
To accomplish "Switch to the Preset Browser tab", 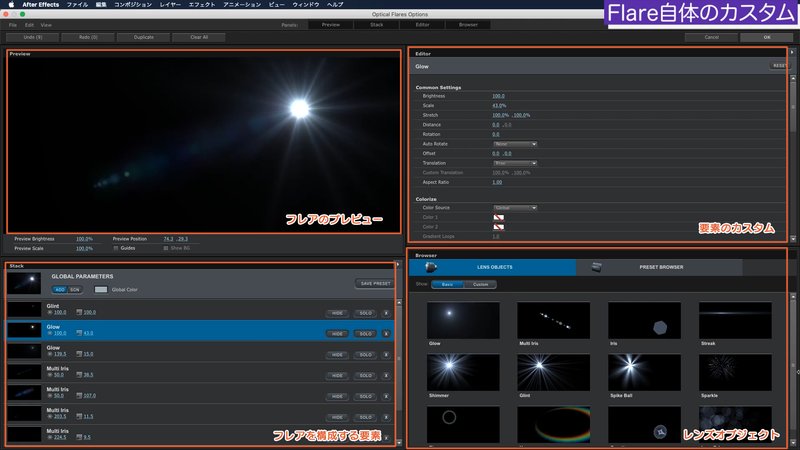I will (x=659, y=267).
